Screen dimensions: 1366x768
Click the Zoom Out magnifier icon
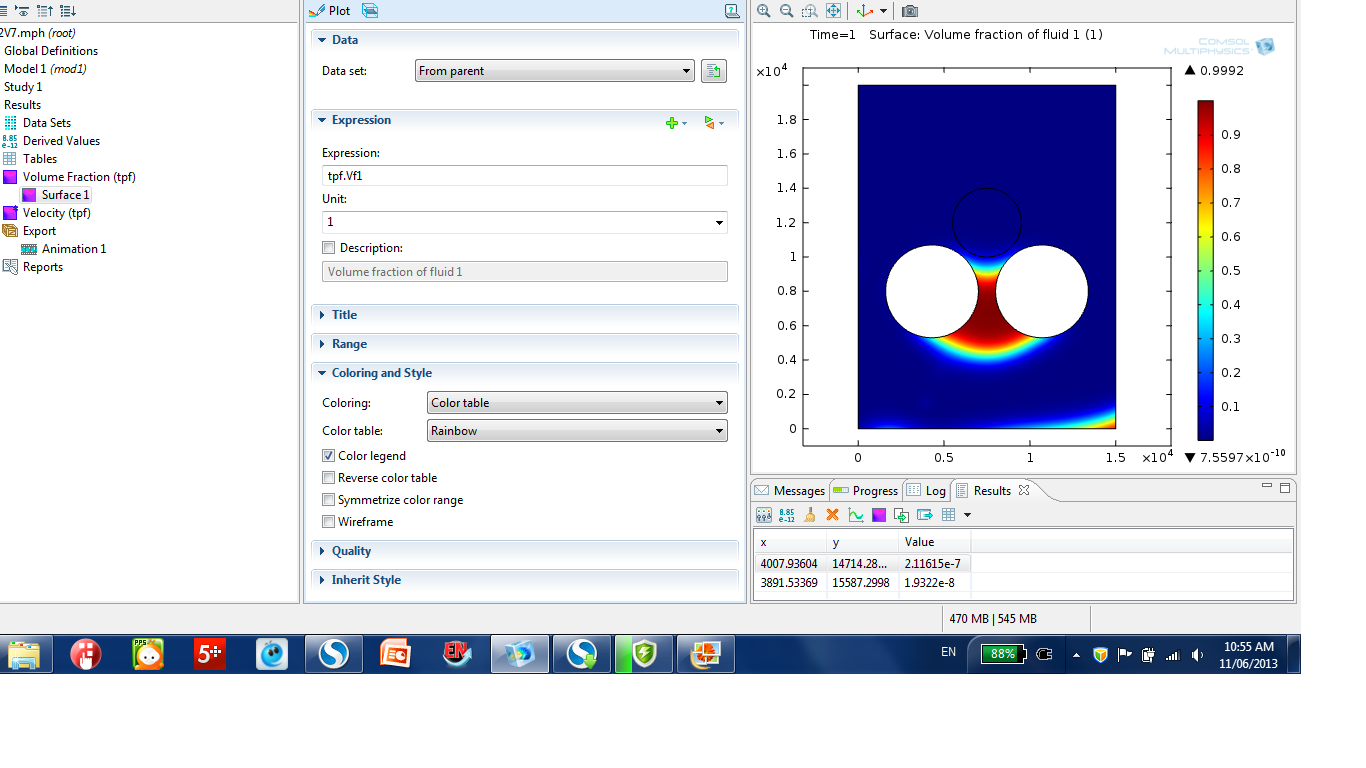pyautogui.click(x=786, y=11)
